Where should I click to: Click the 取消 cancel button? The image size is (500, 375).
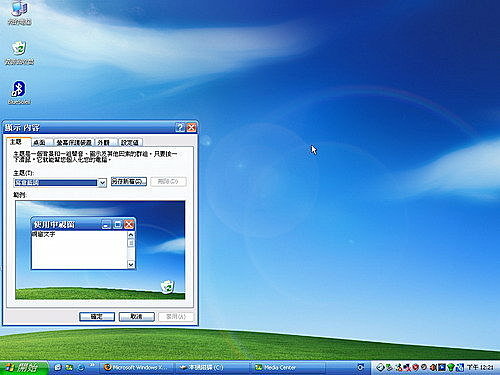(137, 317)
